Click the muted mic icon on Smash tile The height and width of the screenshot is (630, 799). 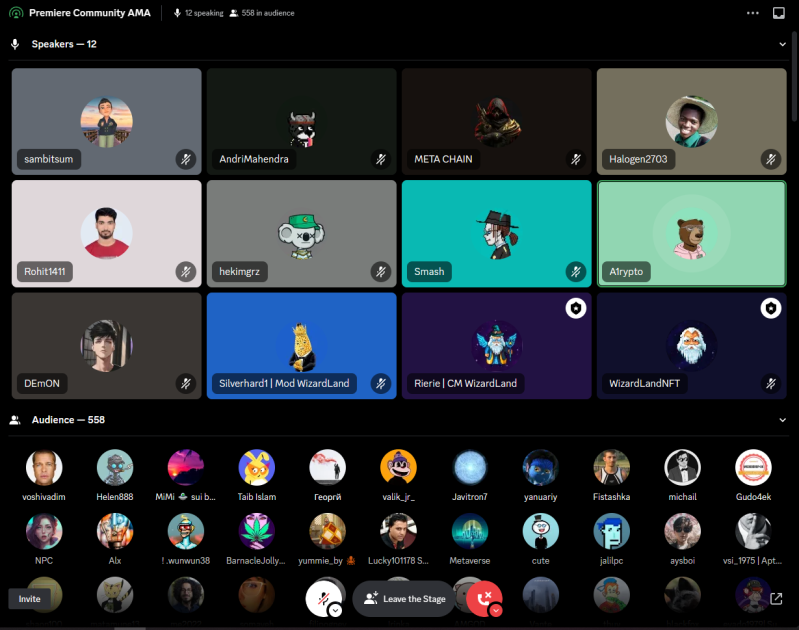coord(576,272)
